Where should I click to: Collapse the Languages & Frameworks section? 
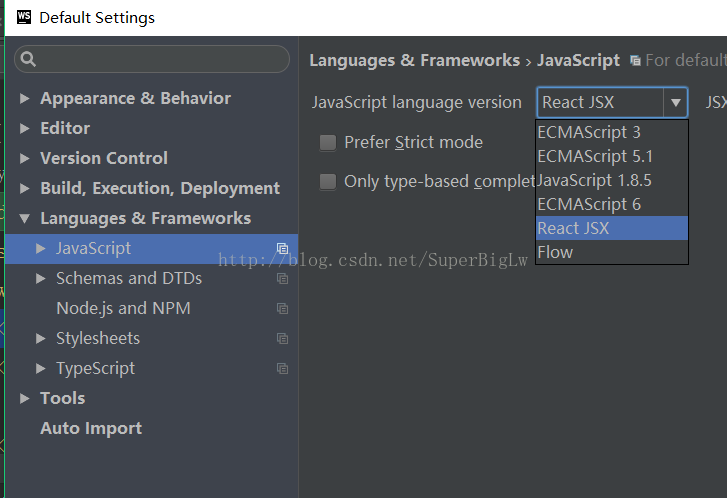25,218
